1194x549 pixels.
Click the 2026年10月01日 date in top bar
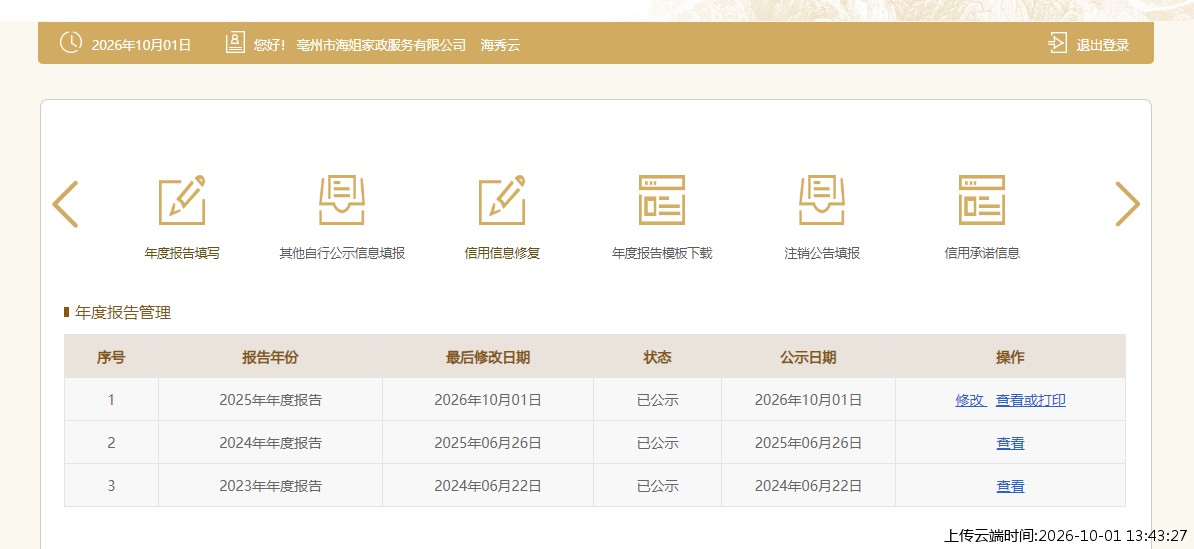[141, 46]
